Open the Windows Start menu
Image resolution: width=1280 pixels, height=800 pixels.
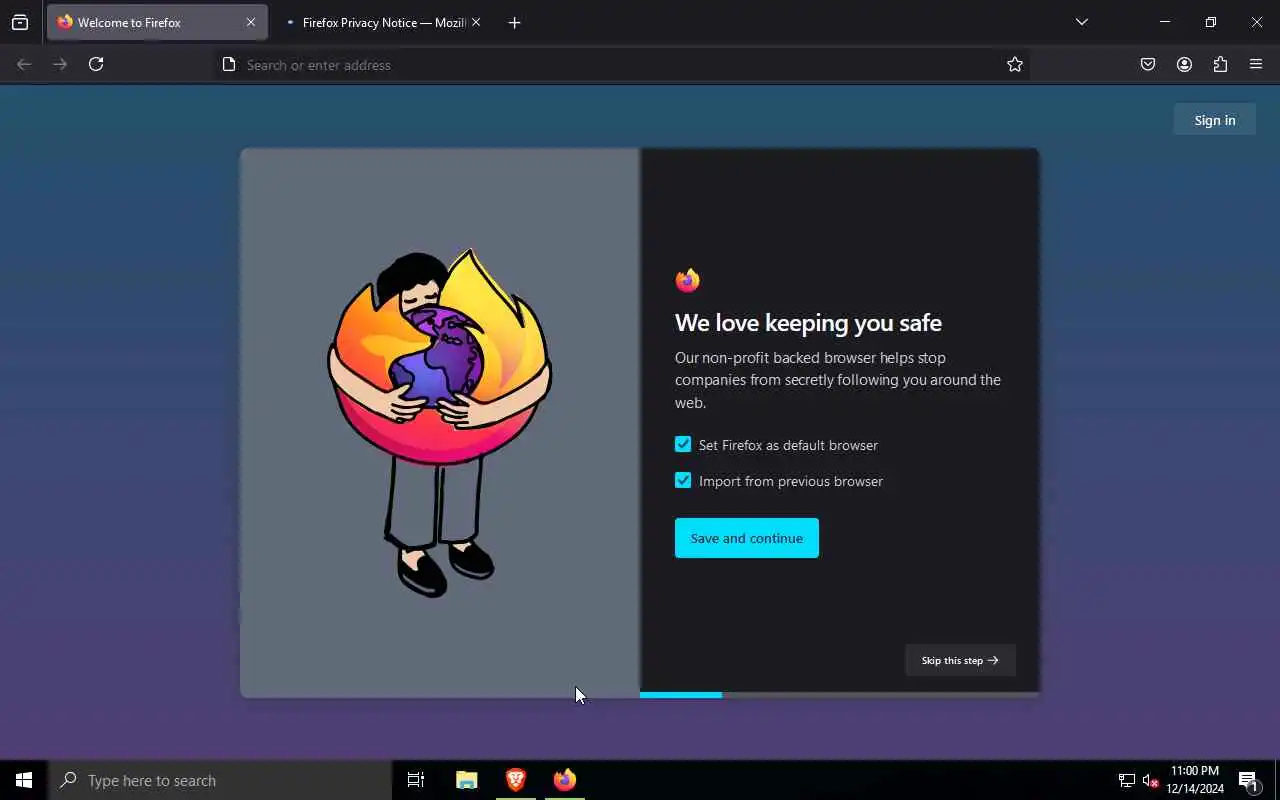pos(24,780)
